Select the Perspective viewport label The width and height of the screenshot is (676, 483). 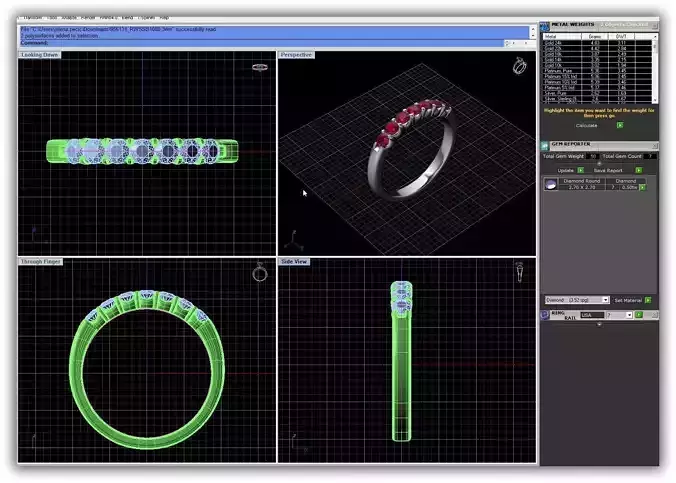[296, 55]
